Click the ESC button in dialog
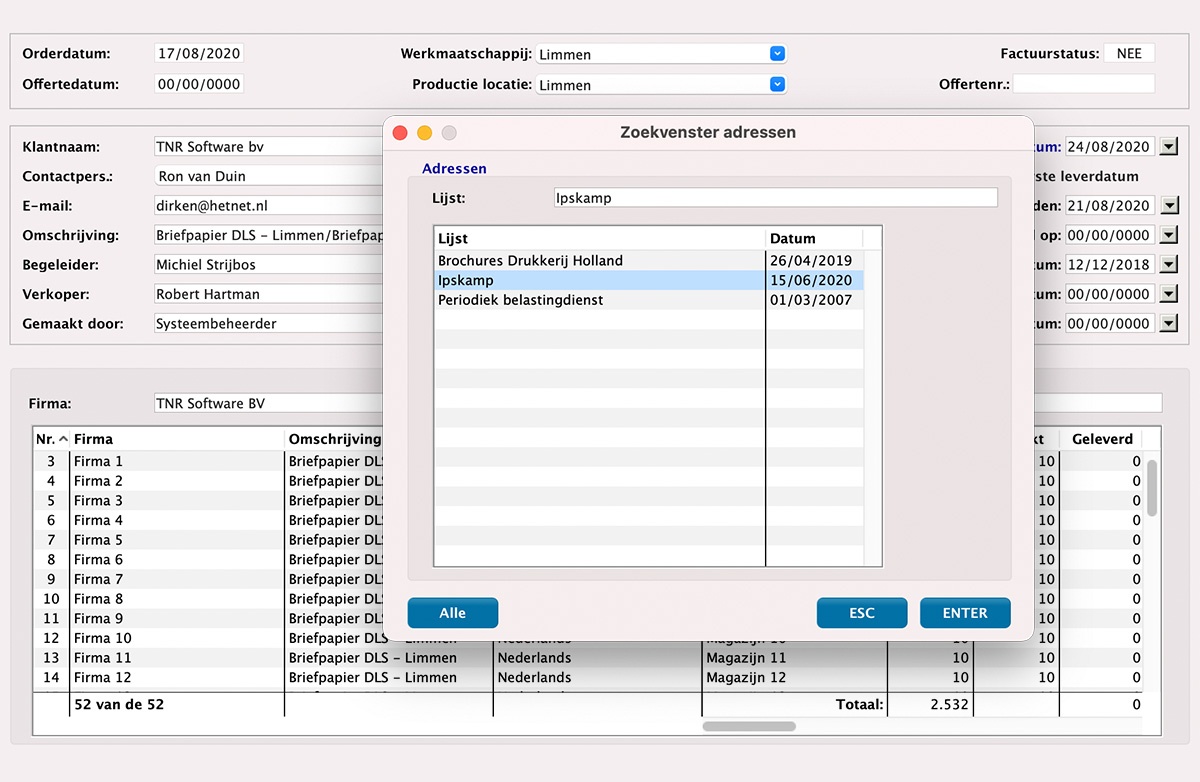1200x782 pixels. pos(862,613)
